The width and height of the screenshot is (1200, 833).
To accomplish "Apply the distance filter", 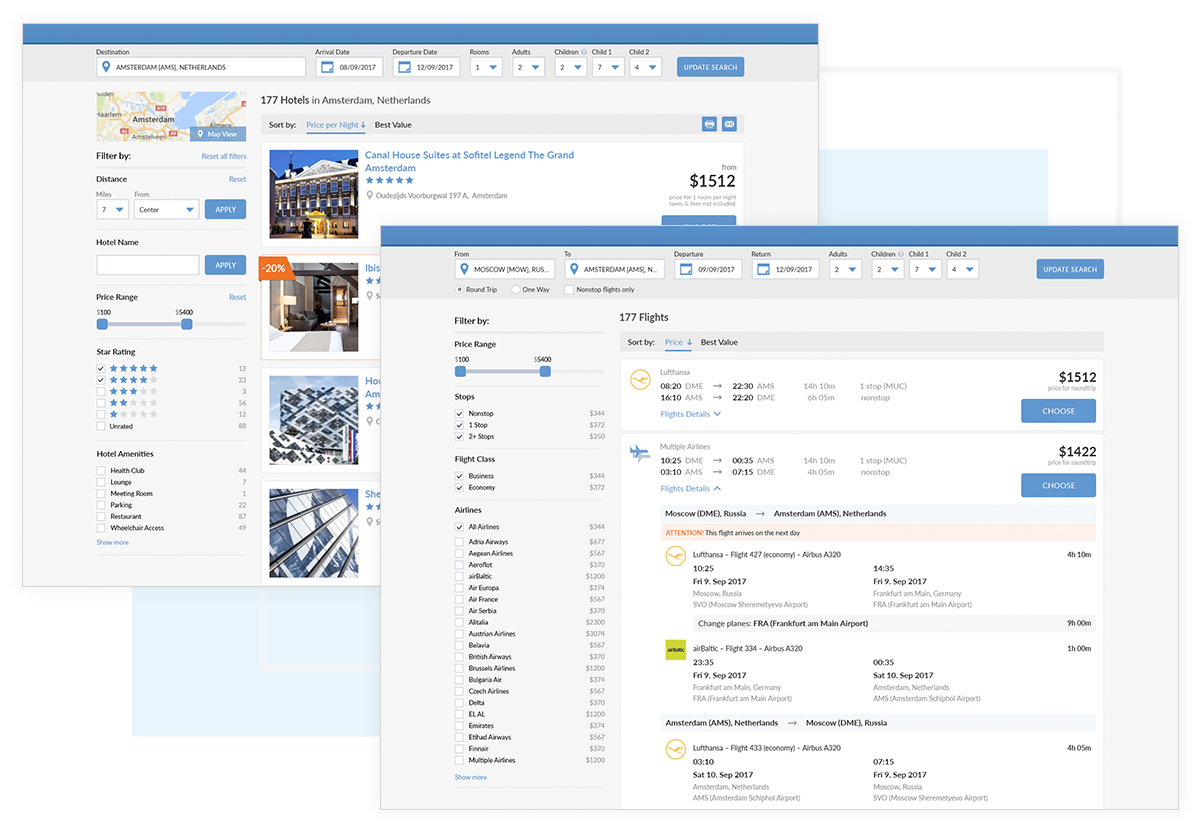I will (x=225, y=210).
